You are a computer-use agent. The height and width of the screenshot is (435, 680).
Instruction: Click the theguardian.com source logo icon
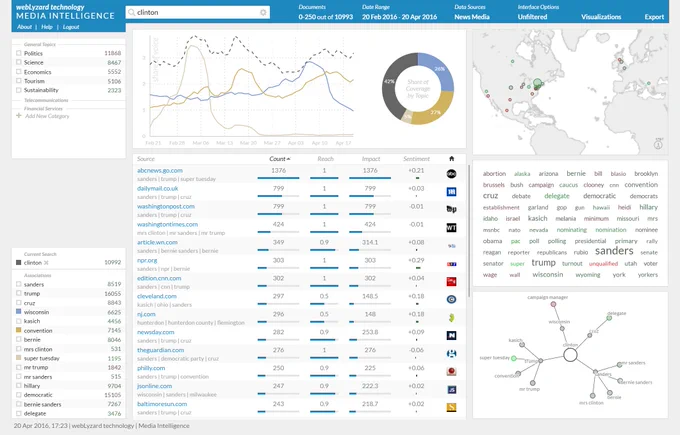(x=451, y=353)
